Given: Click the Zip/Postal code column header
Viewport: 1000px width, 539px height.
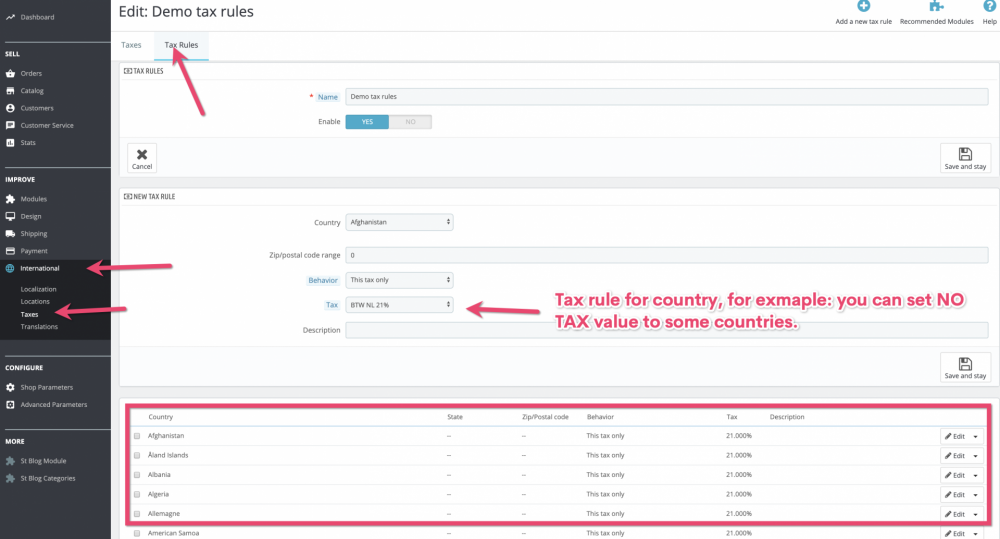Looking at the screenshot, I should [545, 417].
